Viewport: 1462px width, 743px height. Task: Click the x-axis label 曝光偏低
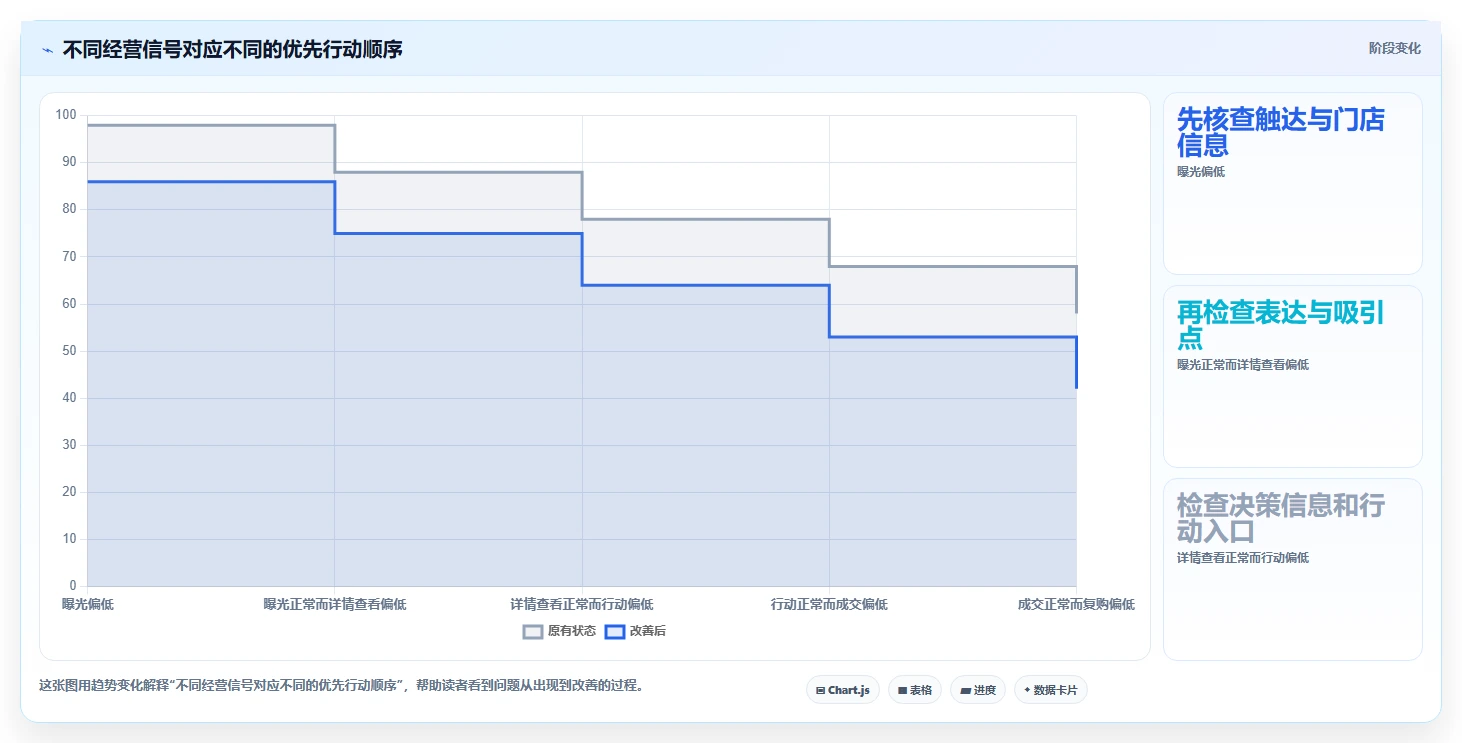coord(88,604)
